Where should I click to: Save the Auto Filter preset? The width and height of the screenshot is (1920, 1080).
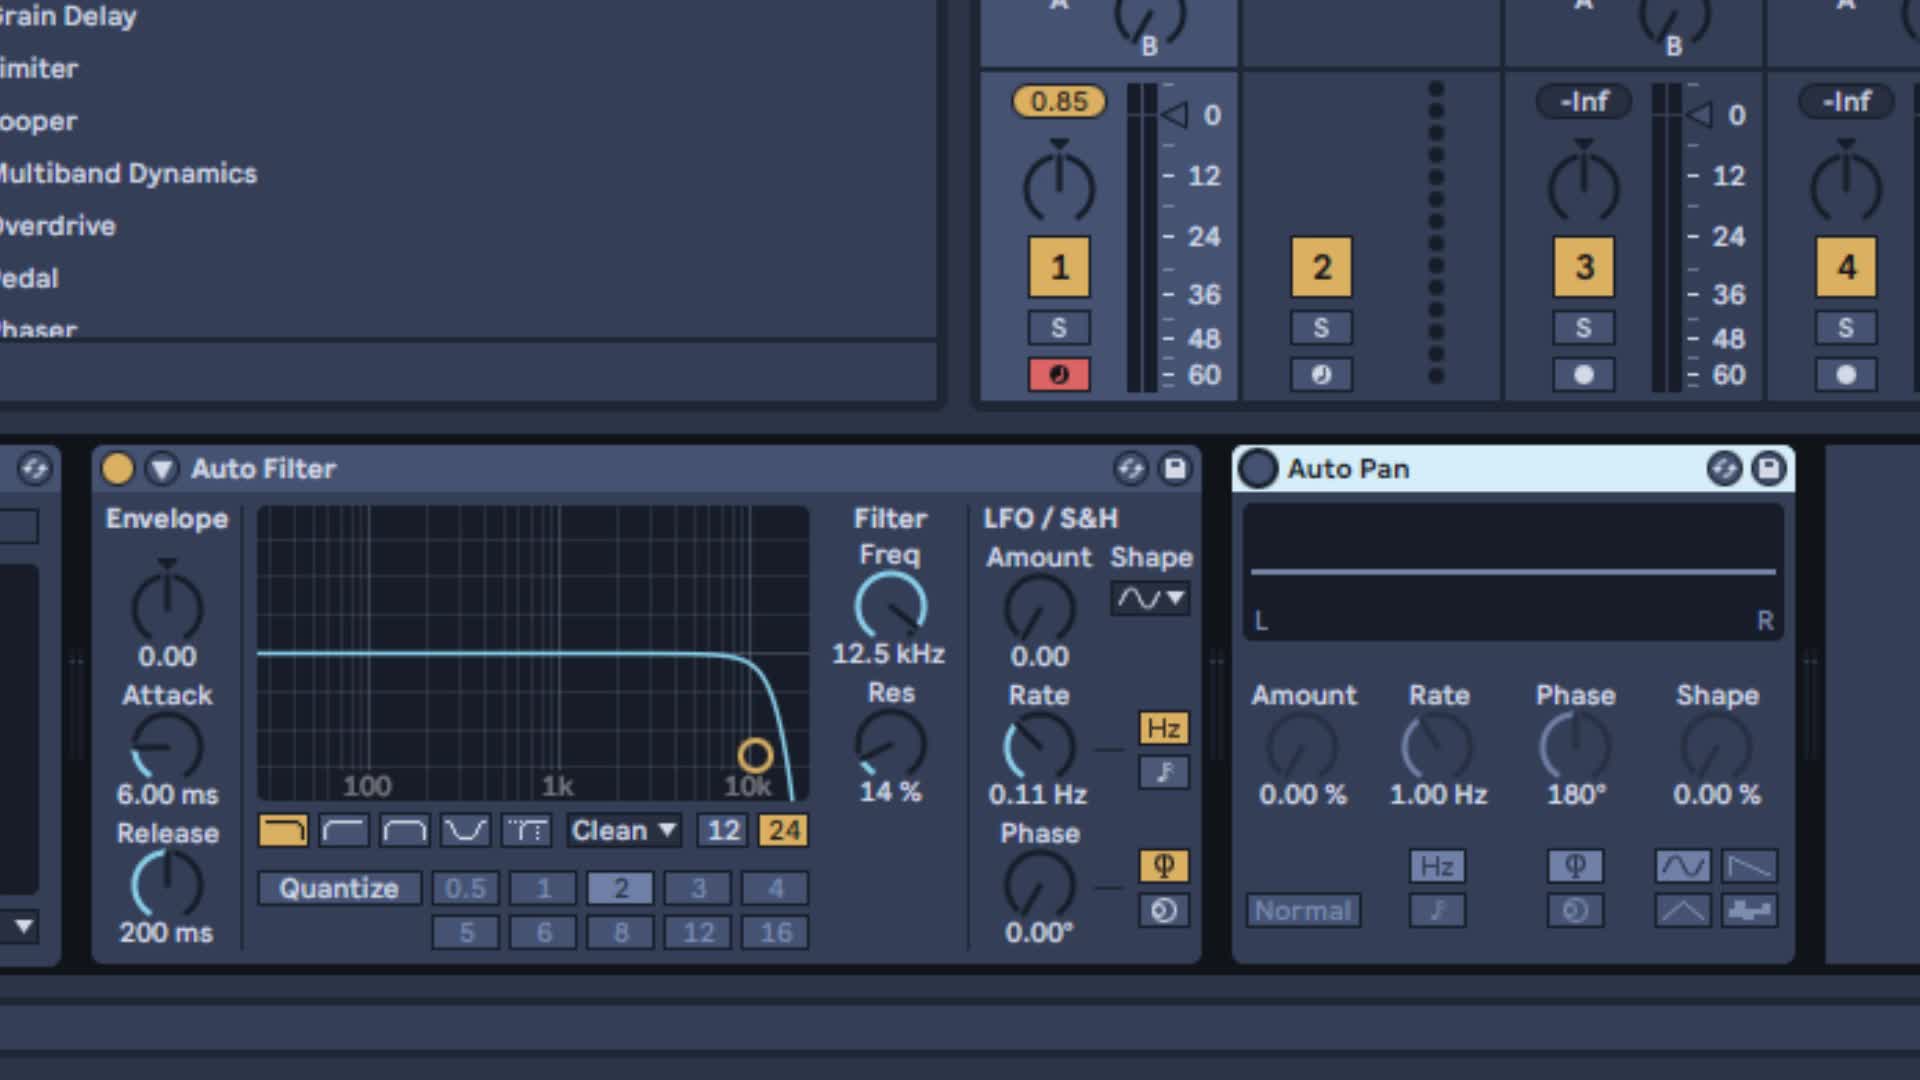(1174, 469)
